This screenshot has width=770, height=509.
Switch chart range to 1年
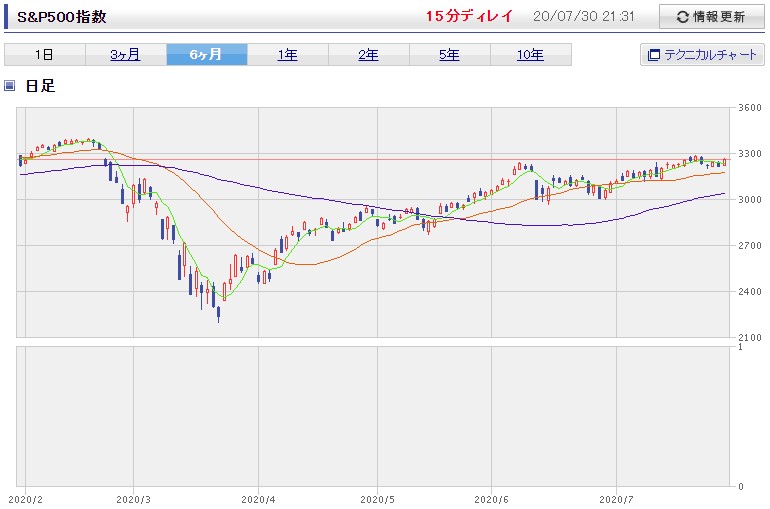[288, 54]
